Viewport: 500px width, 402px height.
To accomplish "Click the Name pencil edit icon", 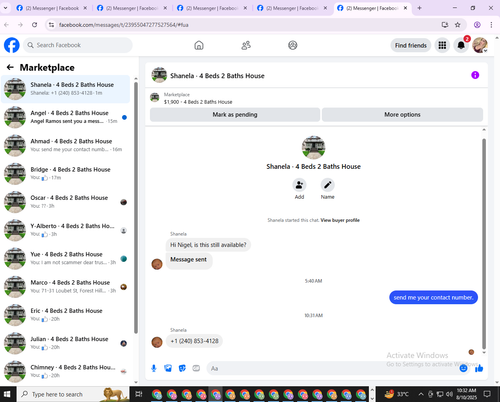I will click(x=328, y=185).
